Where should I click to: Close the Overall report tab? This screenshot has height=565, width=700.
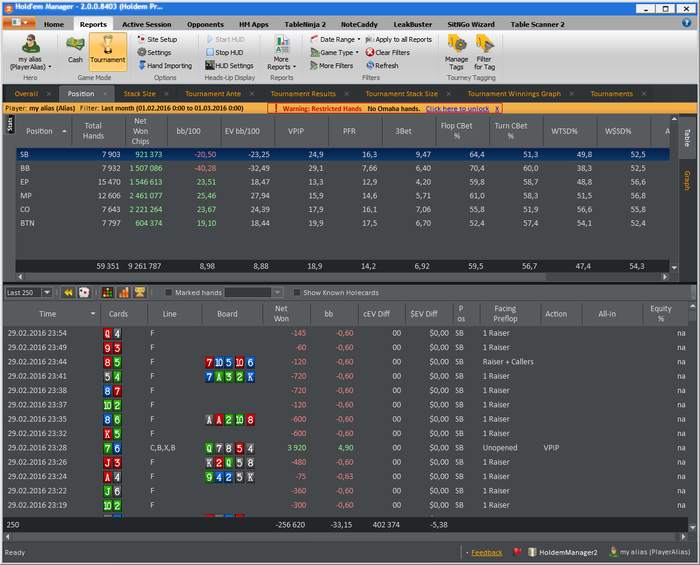coord(49,94)
